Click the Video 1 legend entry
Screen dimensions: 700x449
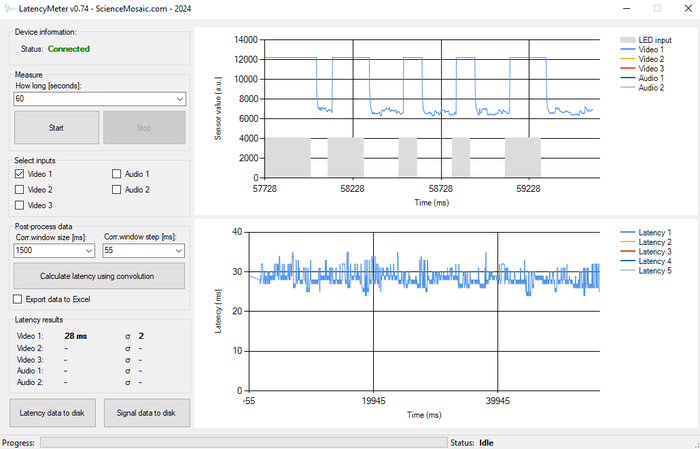coord(642,50)
